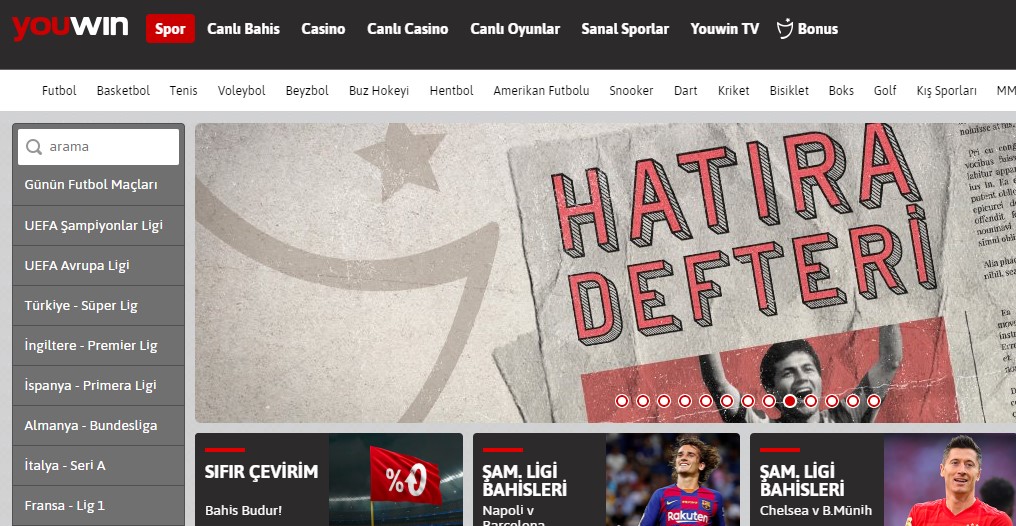Select Basketbol in the sports bar
This screenshot has width=1016, height=526.
coord(123,91)
